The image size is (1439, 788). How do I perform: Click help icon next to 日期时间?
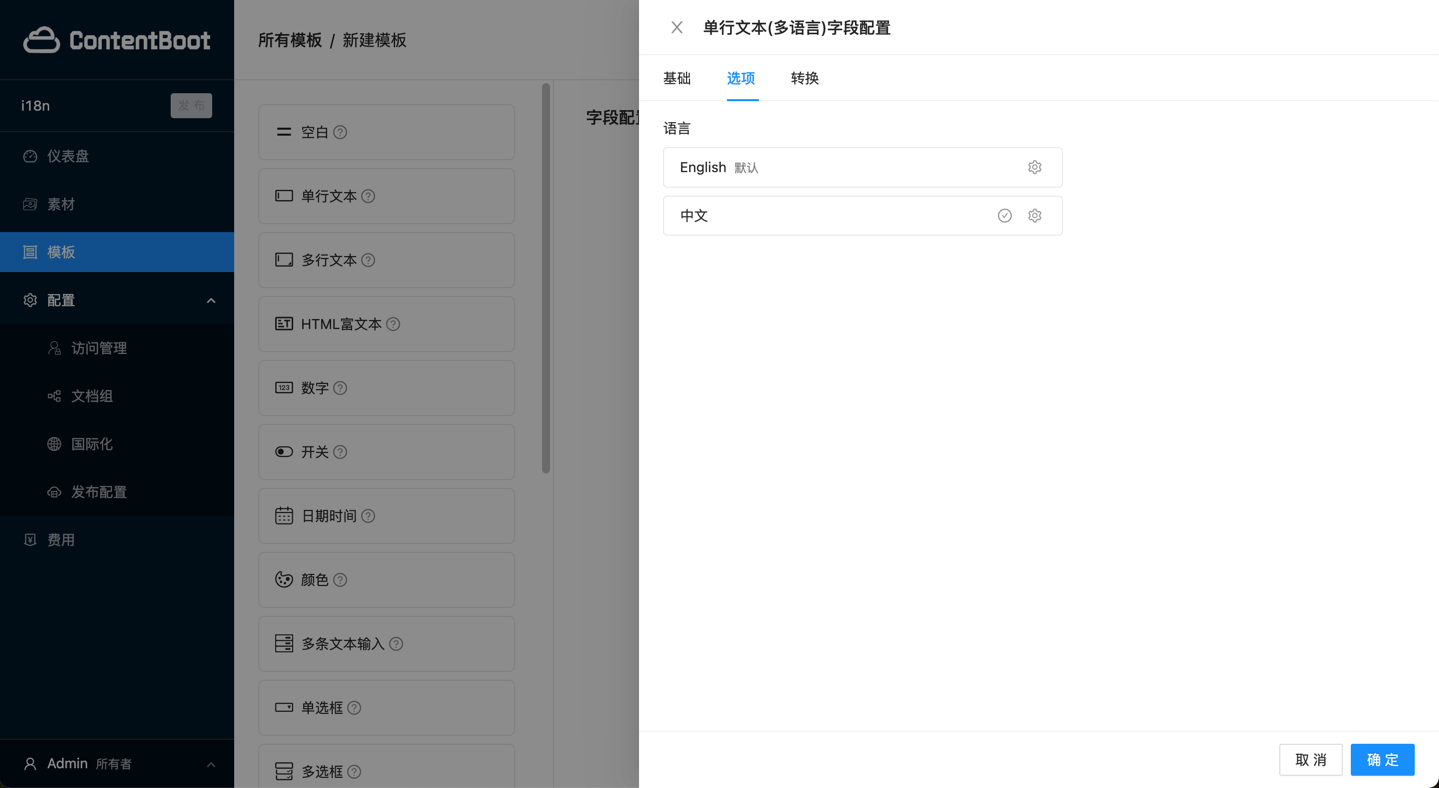(x=368, y=516)
